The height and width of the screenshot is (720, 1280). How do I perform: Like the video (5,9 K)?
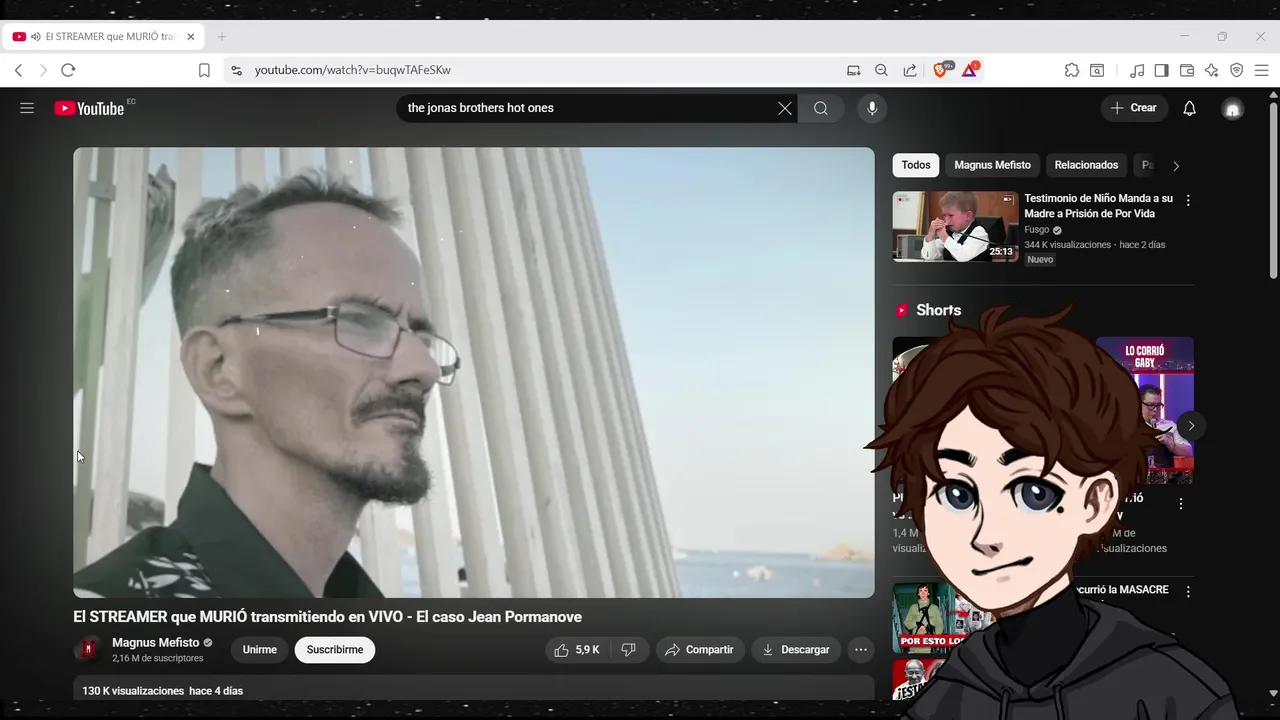577,650
